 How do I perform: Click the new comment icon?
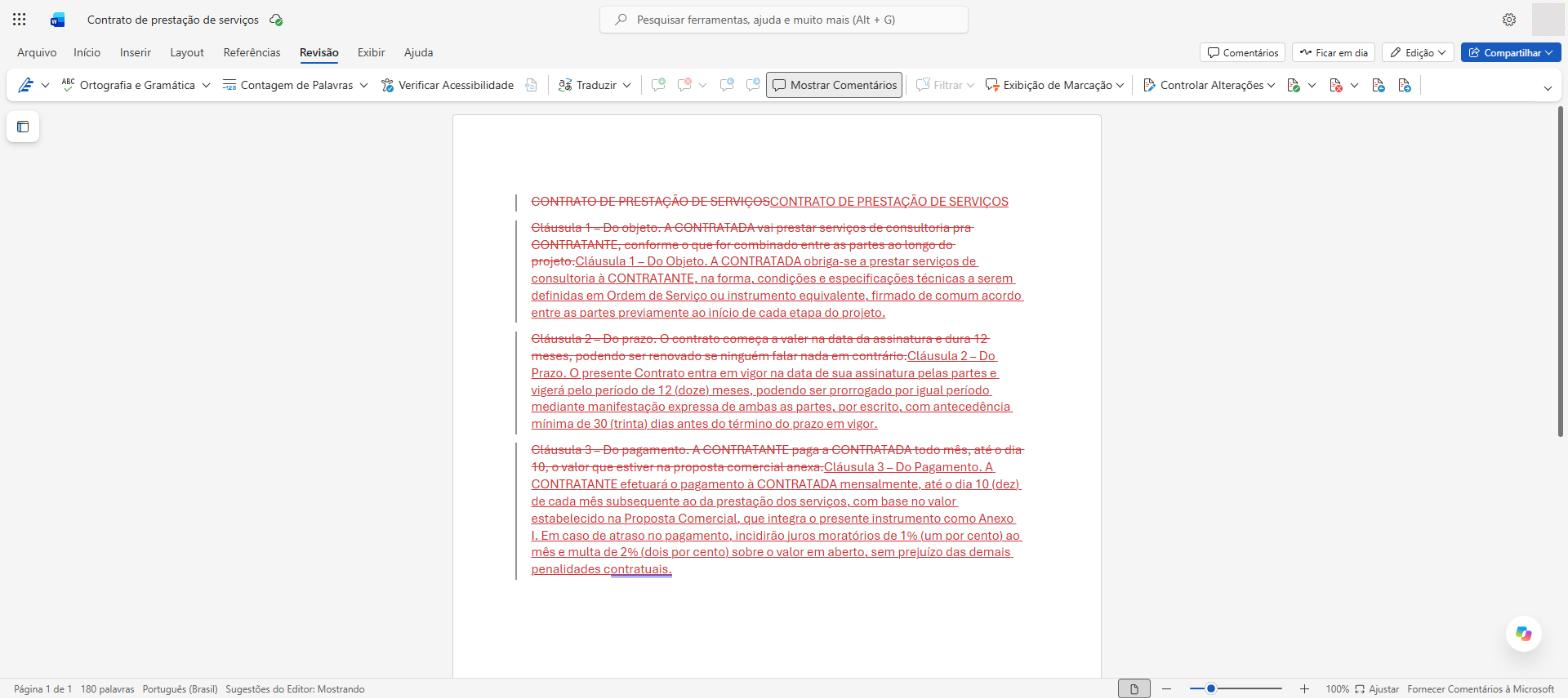click(658, 85)
